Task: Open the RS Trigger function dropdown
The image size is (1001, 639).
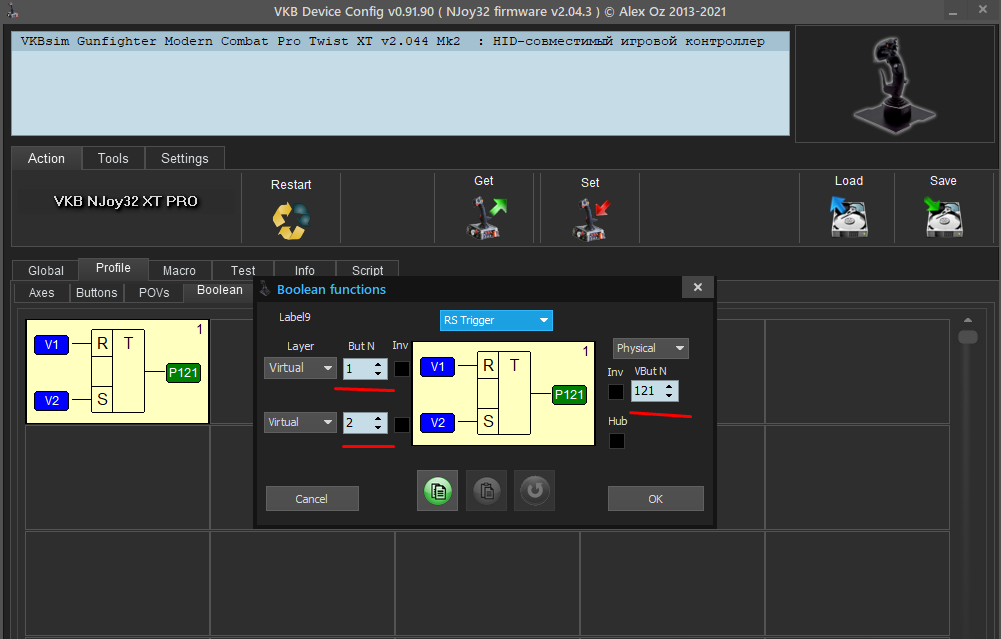Action: 496,320
